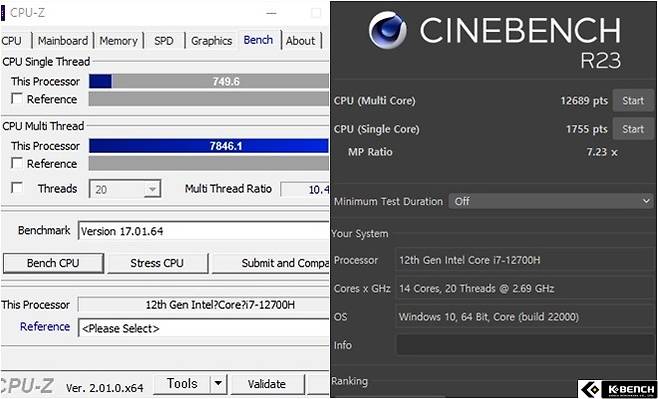Screen dimensions: 658x399
Task: Switch to the Memory tab
Action: (118, 41)
